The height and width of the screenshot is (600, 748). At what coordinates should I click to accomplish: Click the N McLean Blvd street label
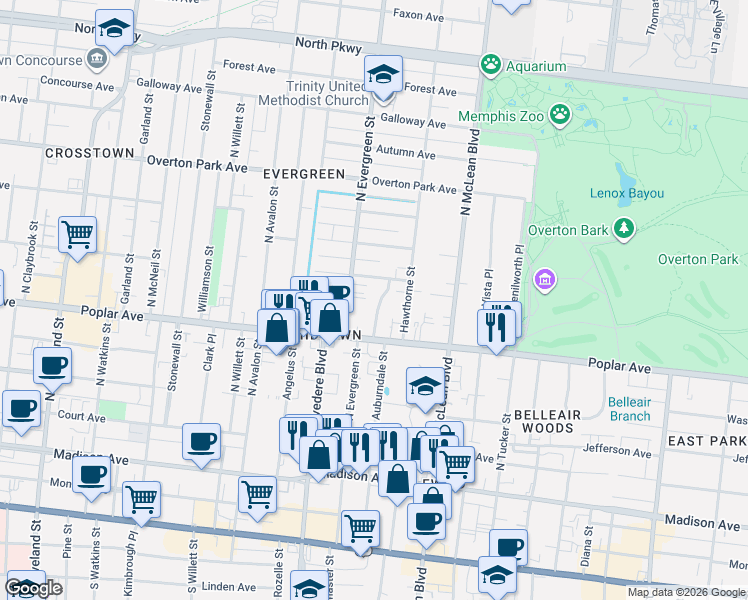(470, 172)
